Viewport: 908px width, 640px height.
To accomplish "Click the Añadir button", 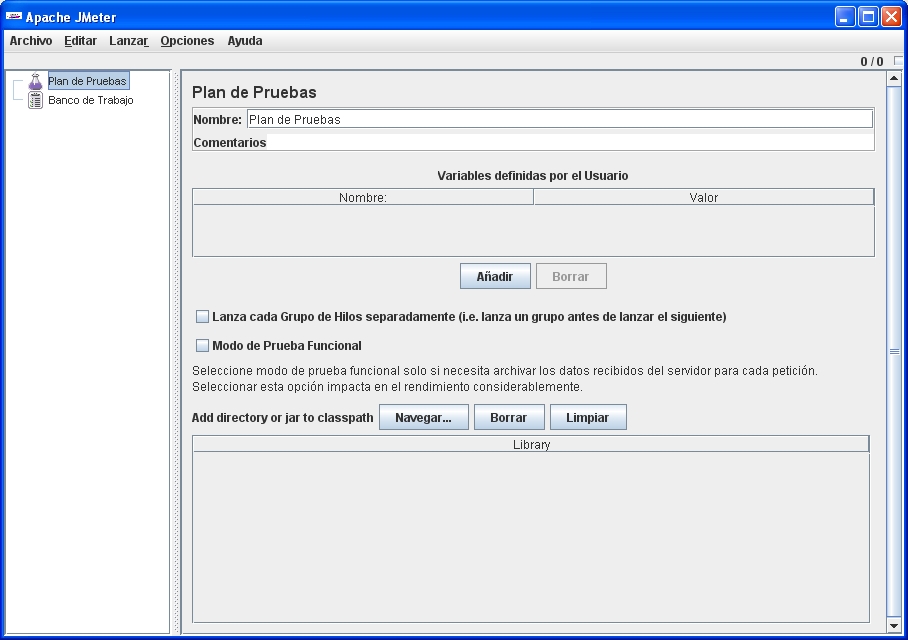I will coord(495,276).
